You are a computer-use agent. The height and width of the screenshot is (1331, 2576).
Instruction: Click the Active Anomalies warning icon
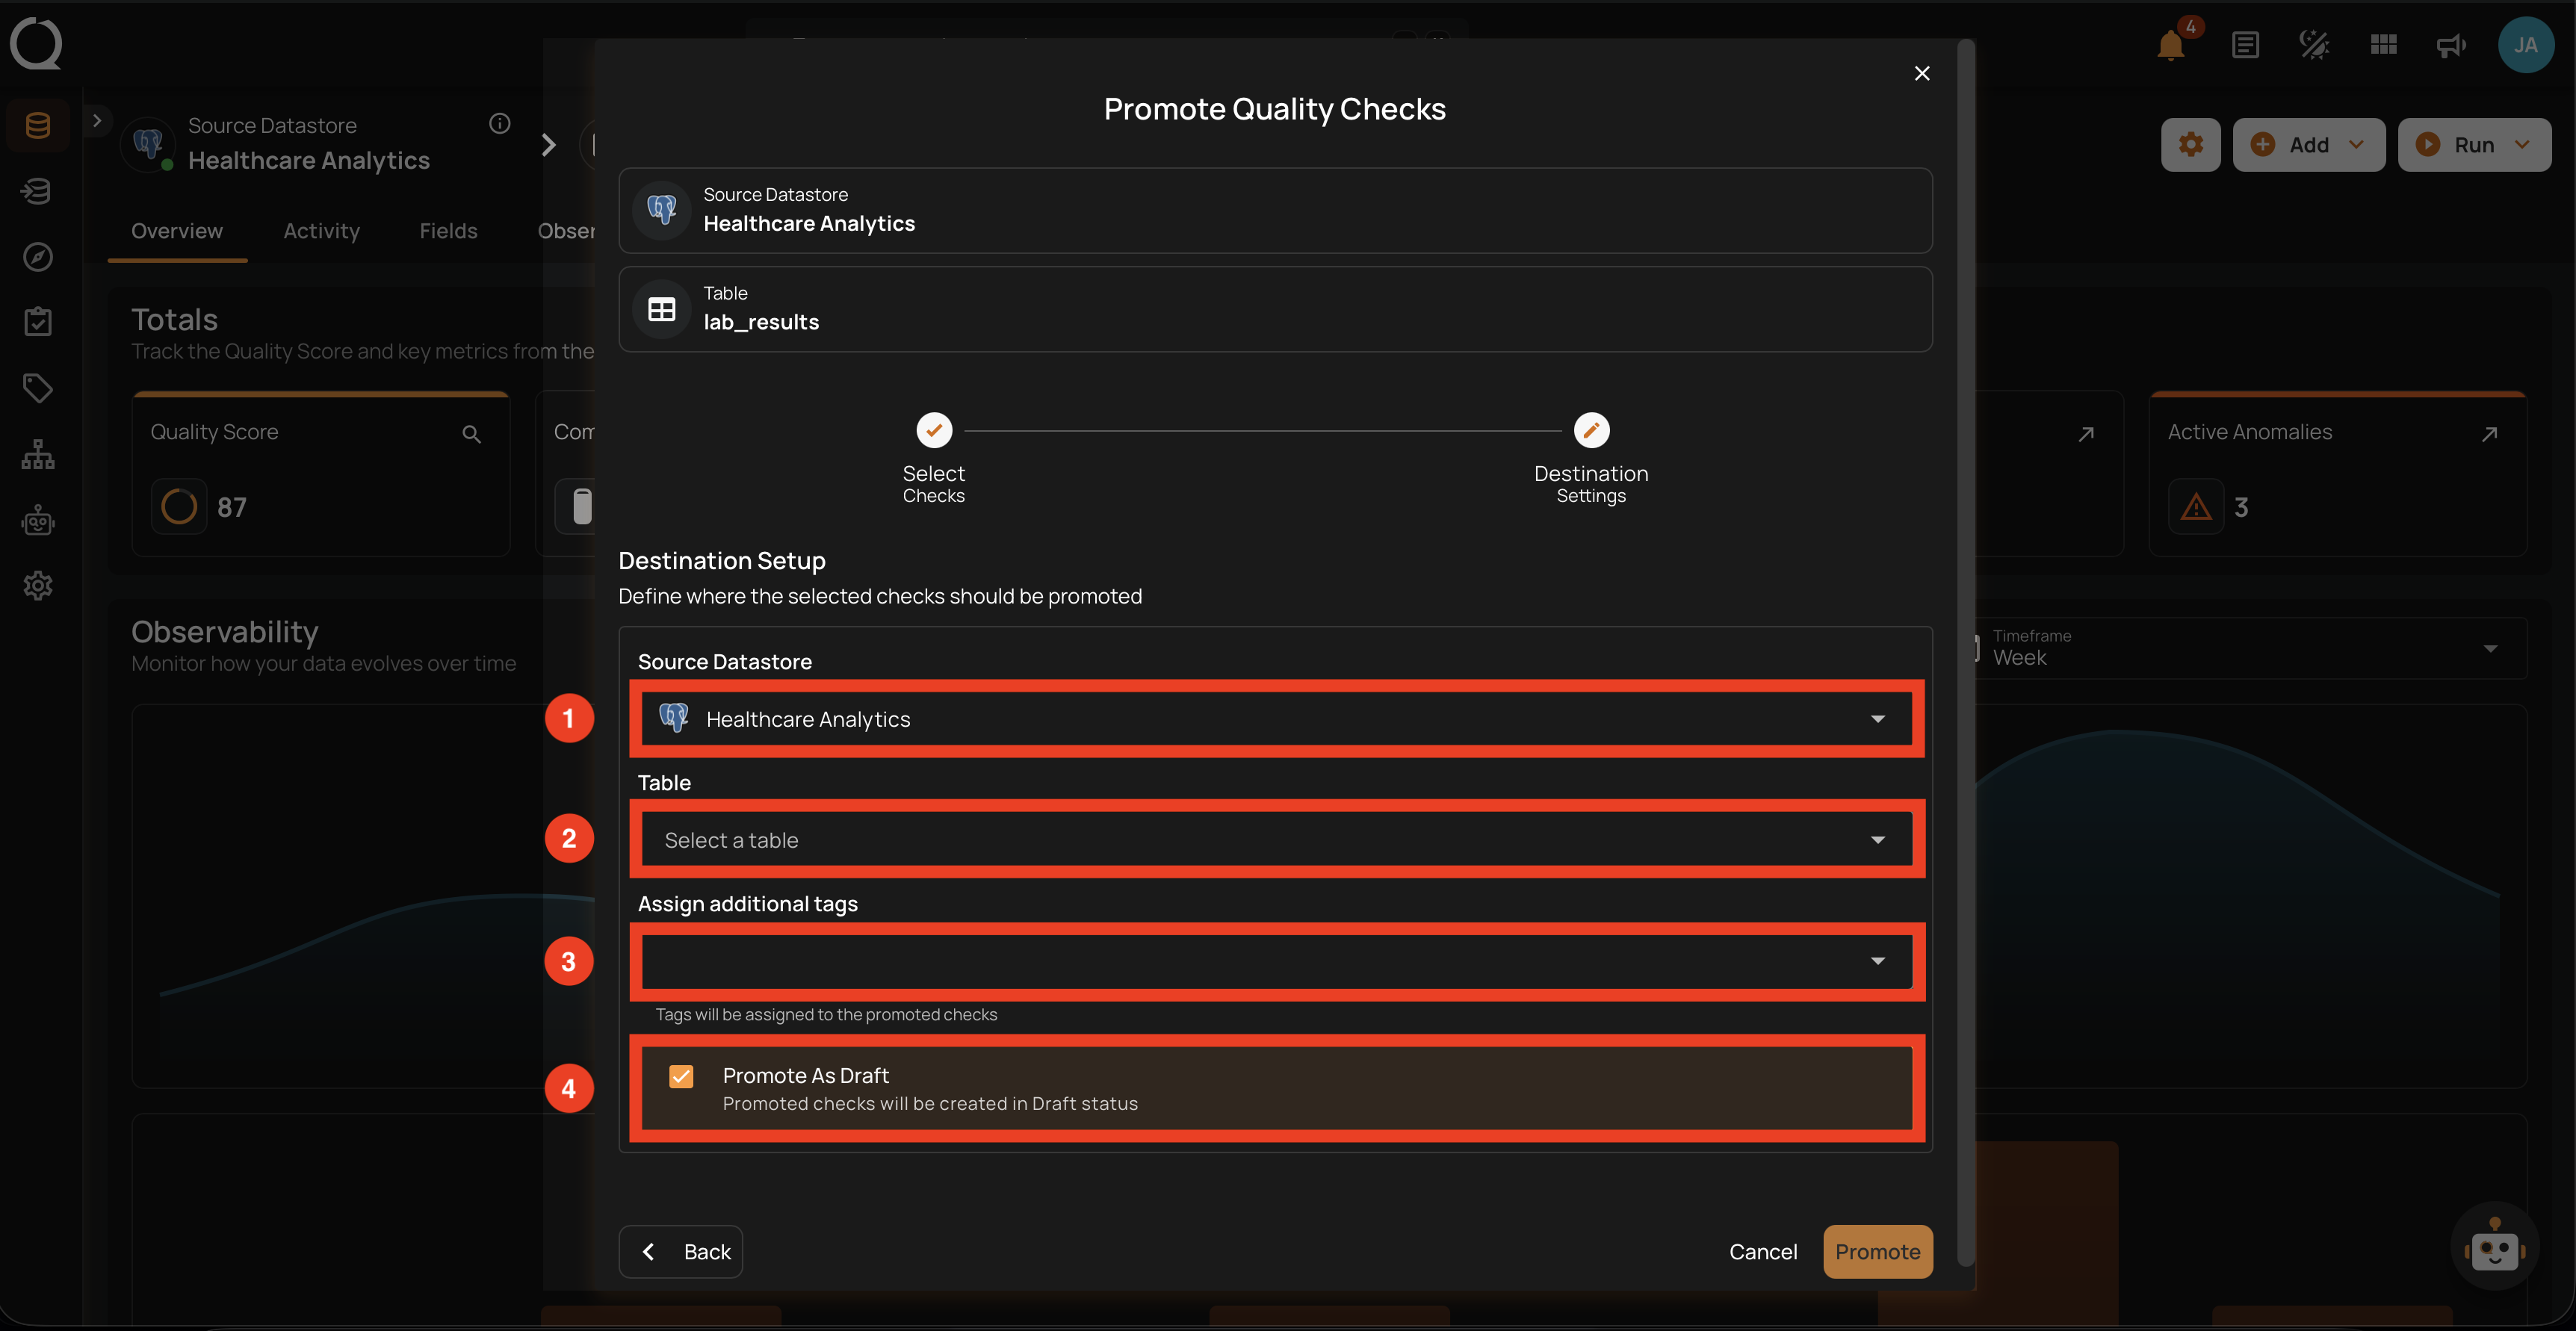tap(2196, 507)
